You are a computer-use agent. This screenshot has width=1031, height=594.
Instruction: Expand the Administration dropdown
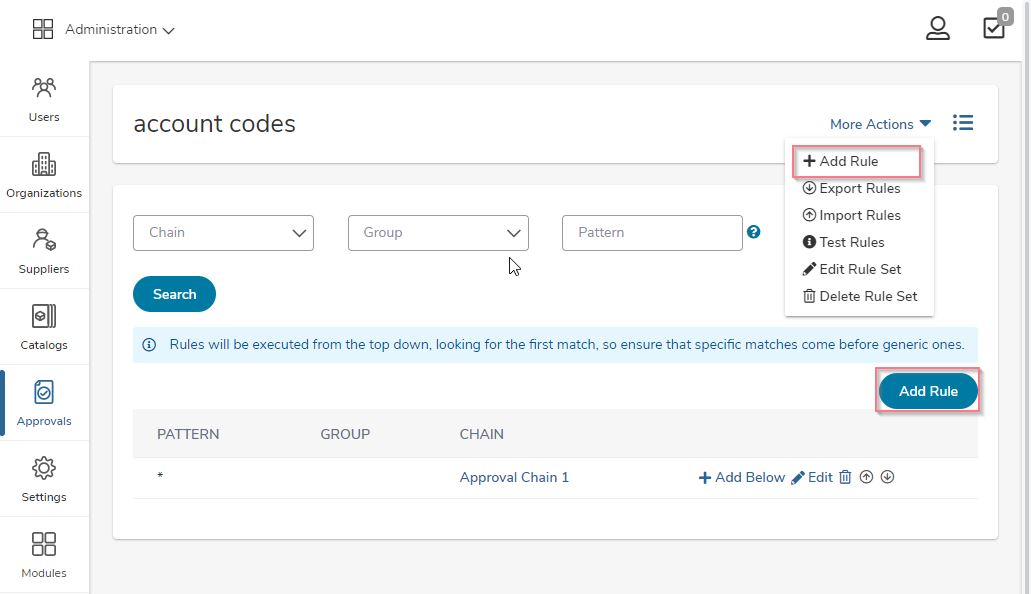tap(120, 30)
